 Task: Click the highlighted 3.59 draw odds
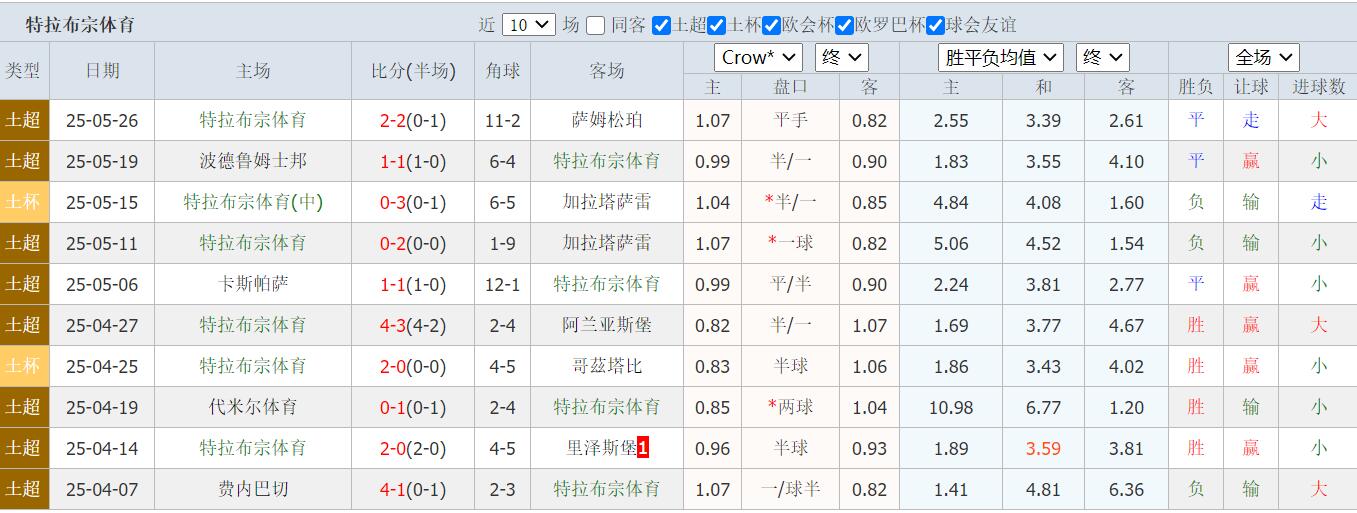(x=1043, y=448)
